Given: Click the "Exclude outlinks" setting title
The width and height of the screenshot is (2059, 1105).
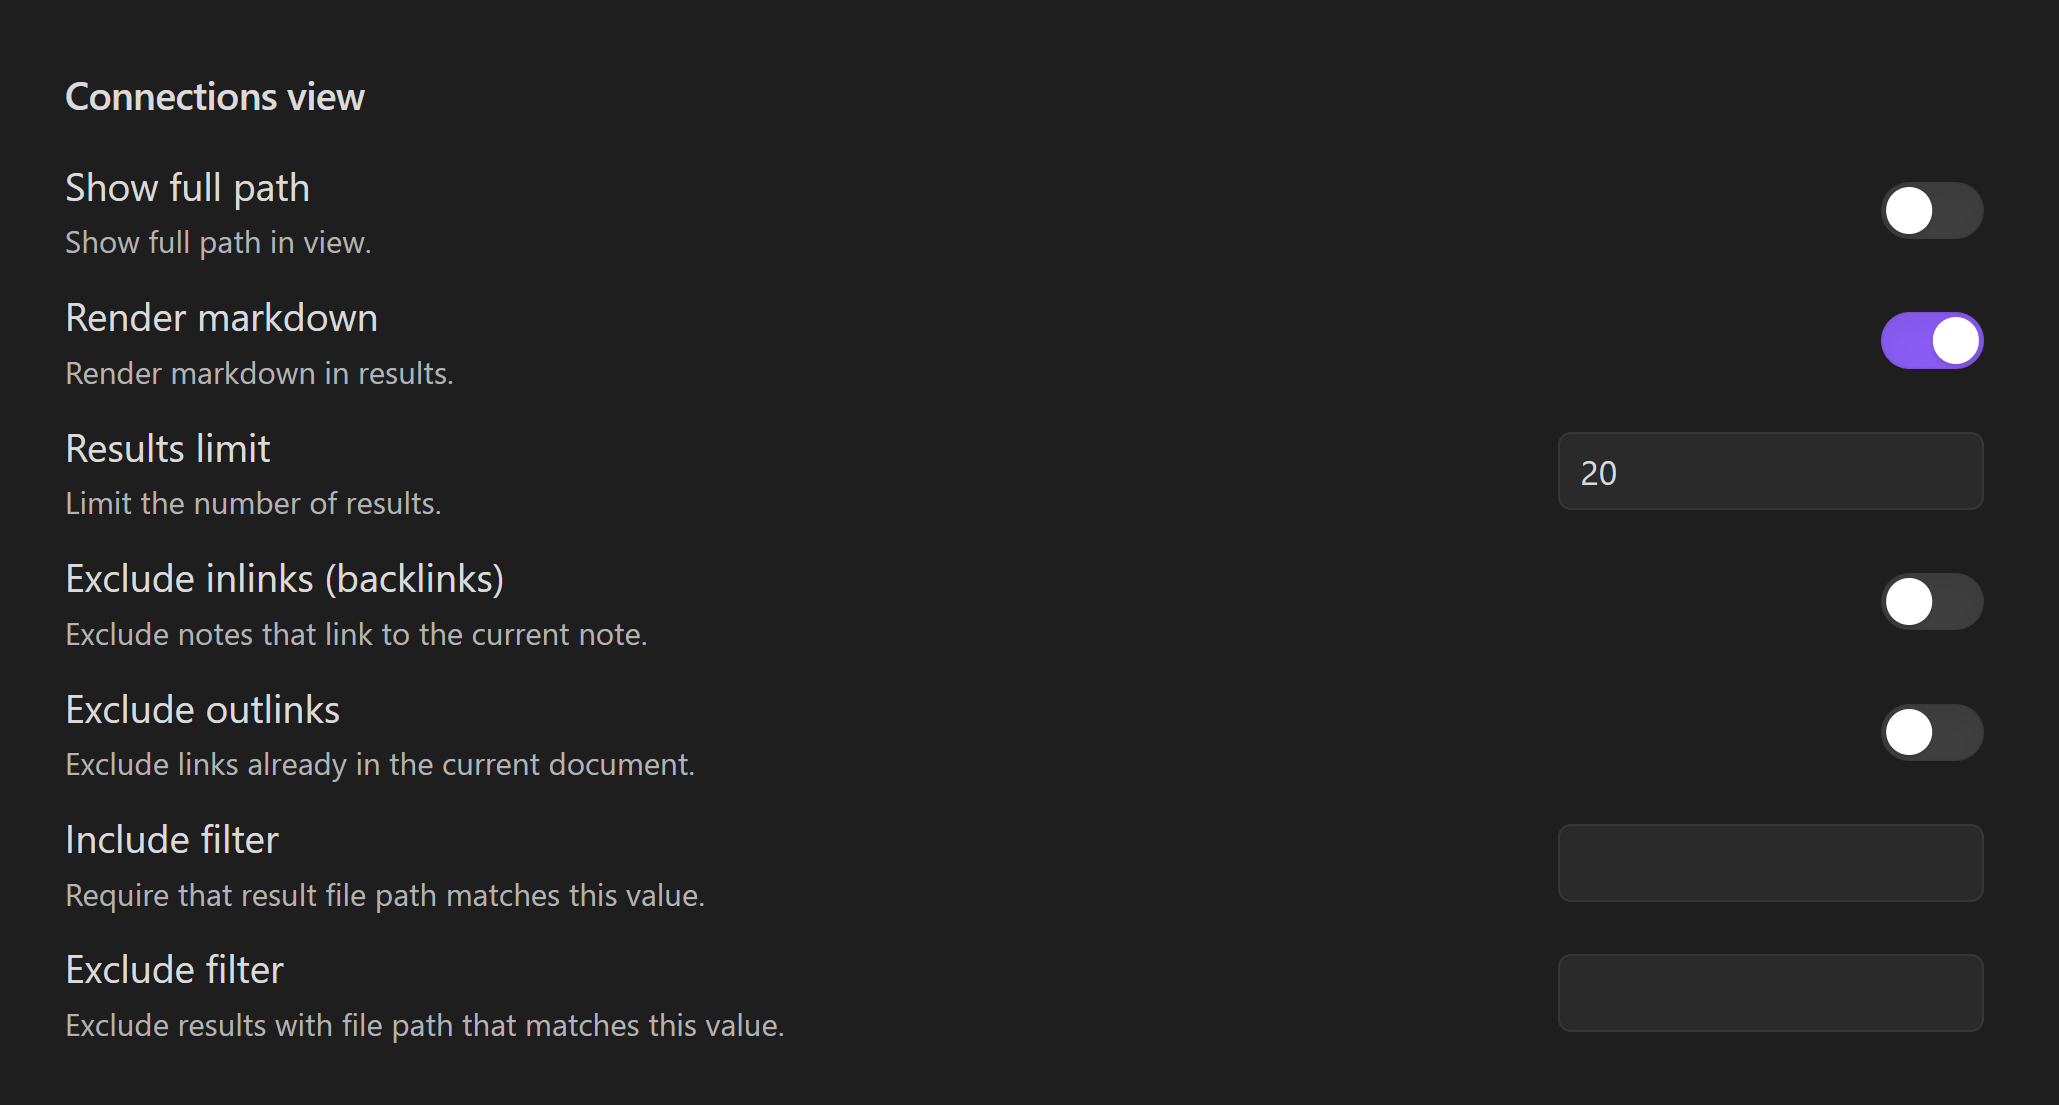Looking at the screenshot, I should tap(202, 710).
